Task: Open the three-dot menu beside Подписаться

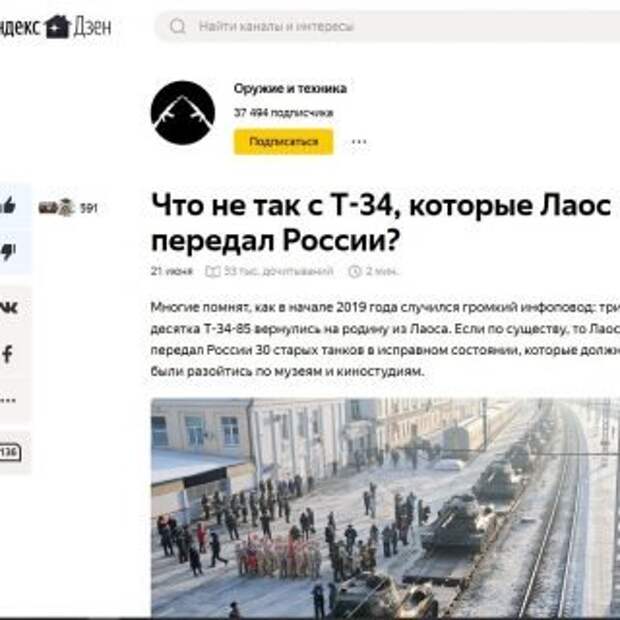Action: 359,142
